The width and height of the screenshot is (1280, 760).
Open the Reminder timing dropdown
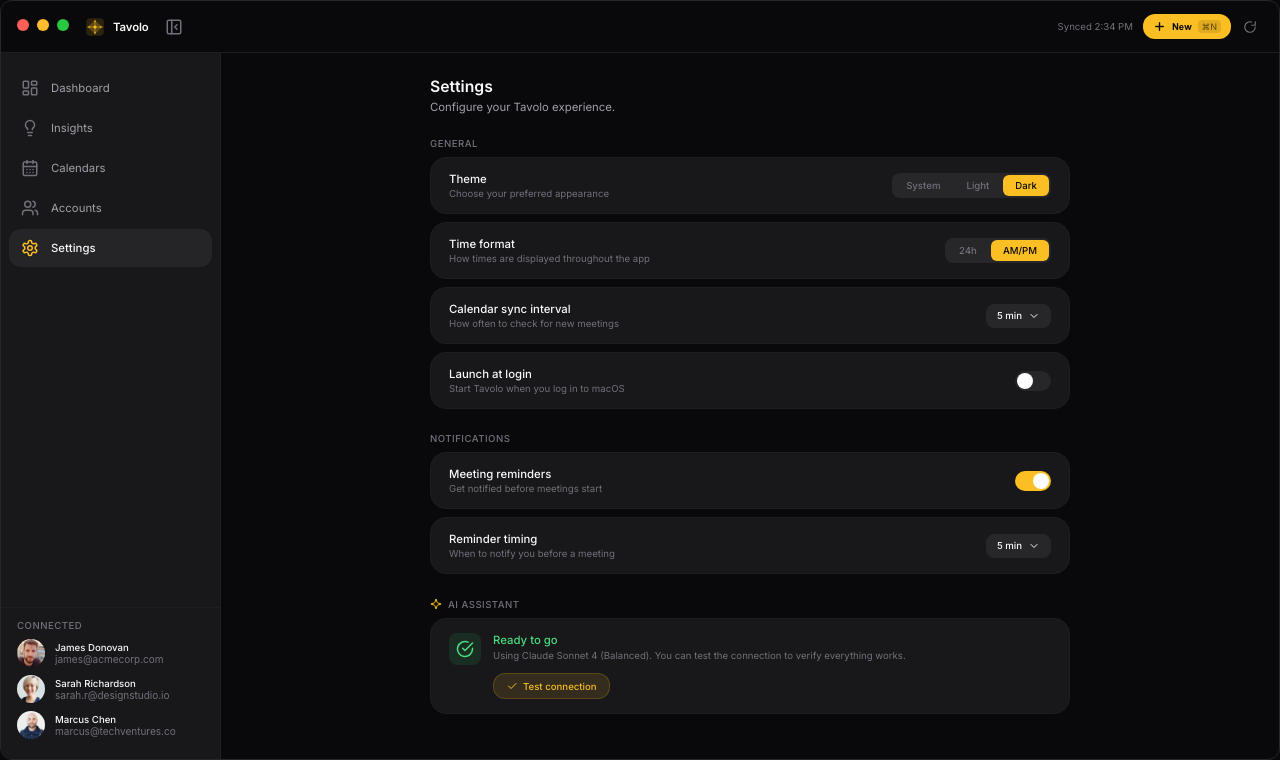[x=1018, y=546]
